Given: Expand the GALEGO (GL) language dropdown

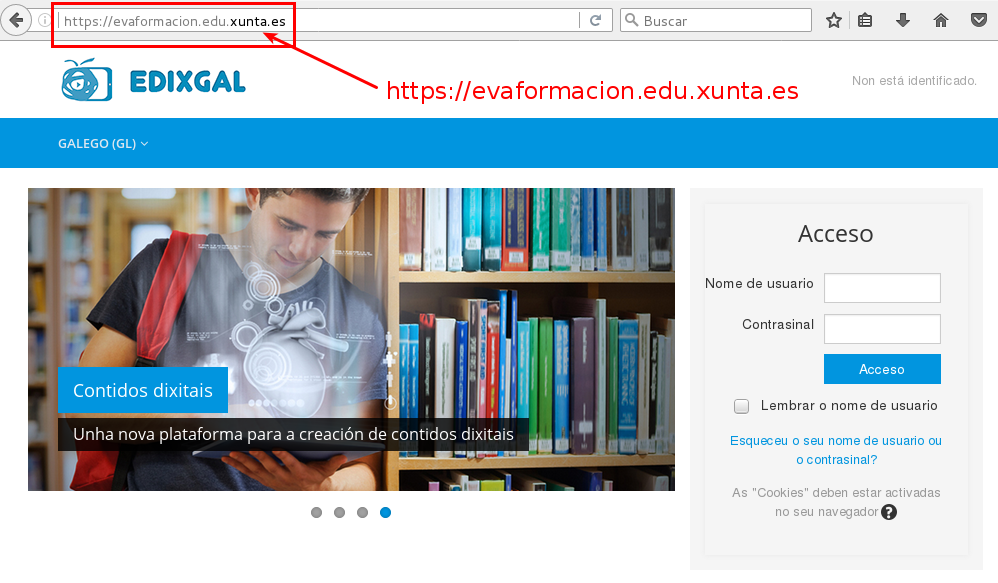Looking at the screenshot, I should pyautogui.click(x=103, y=143).
